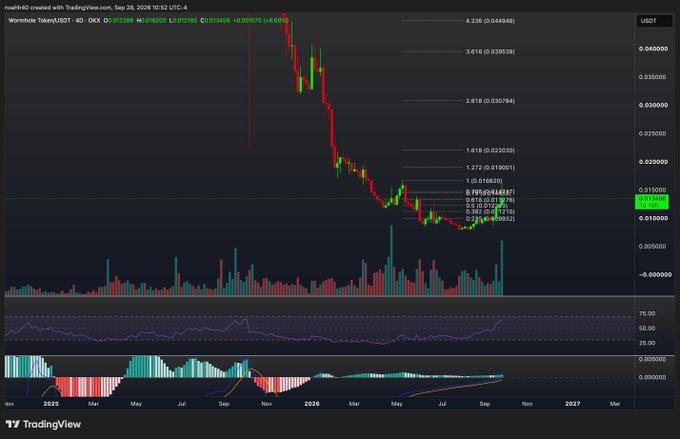Click RSI axis label 75.00

click(647, 313)
